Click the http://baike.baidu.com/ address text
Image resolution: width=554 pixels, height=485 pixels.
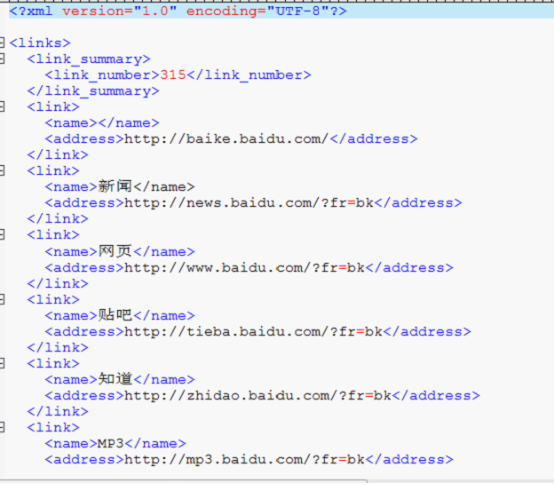226,139
